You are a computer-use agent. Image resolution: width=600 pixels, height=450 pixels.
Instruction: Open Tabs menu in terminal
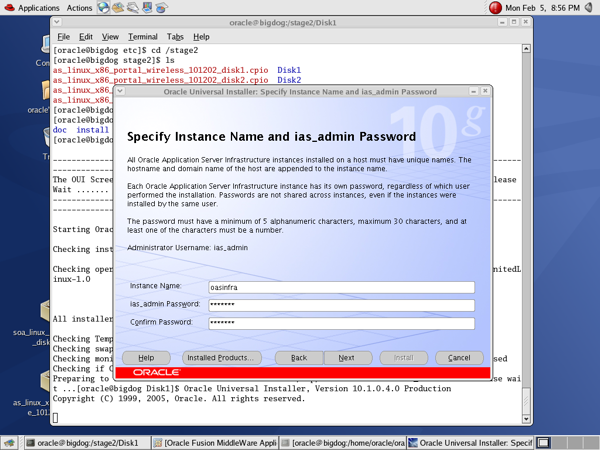pos(175,37)
